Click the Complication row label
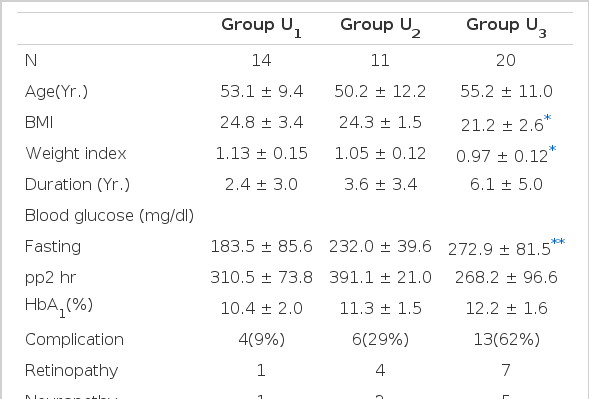Screen dimensions: 589x399 tap(74, 340)
